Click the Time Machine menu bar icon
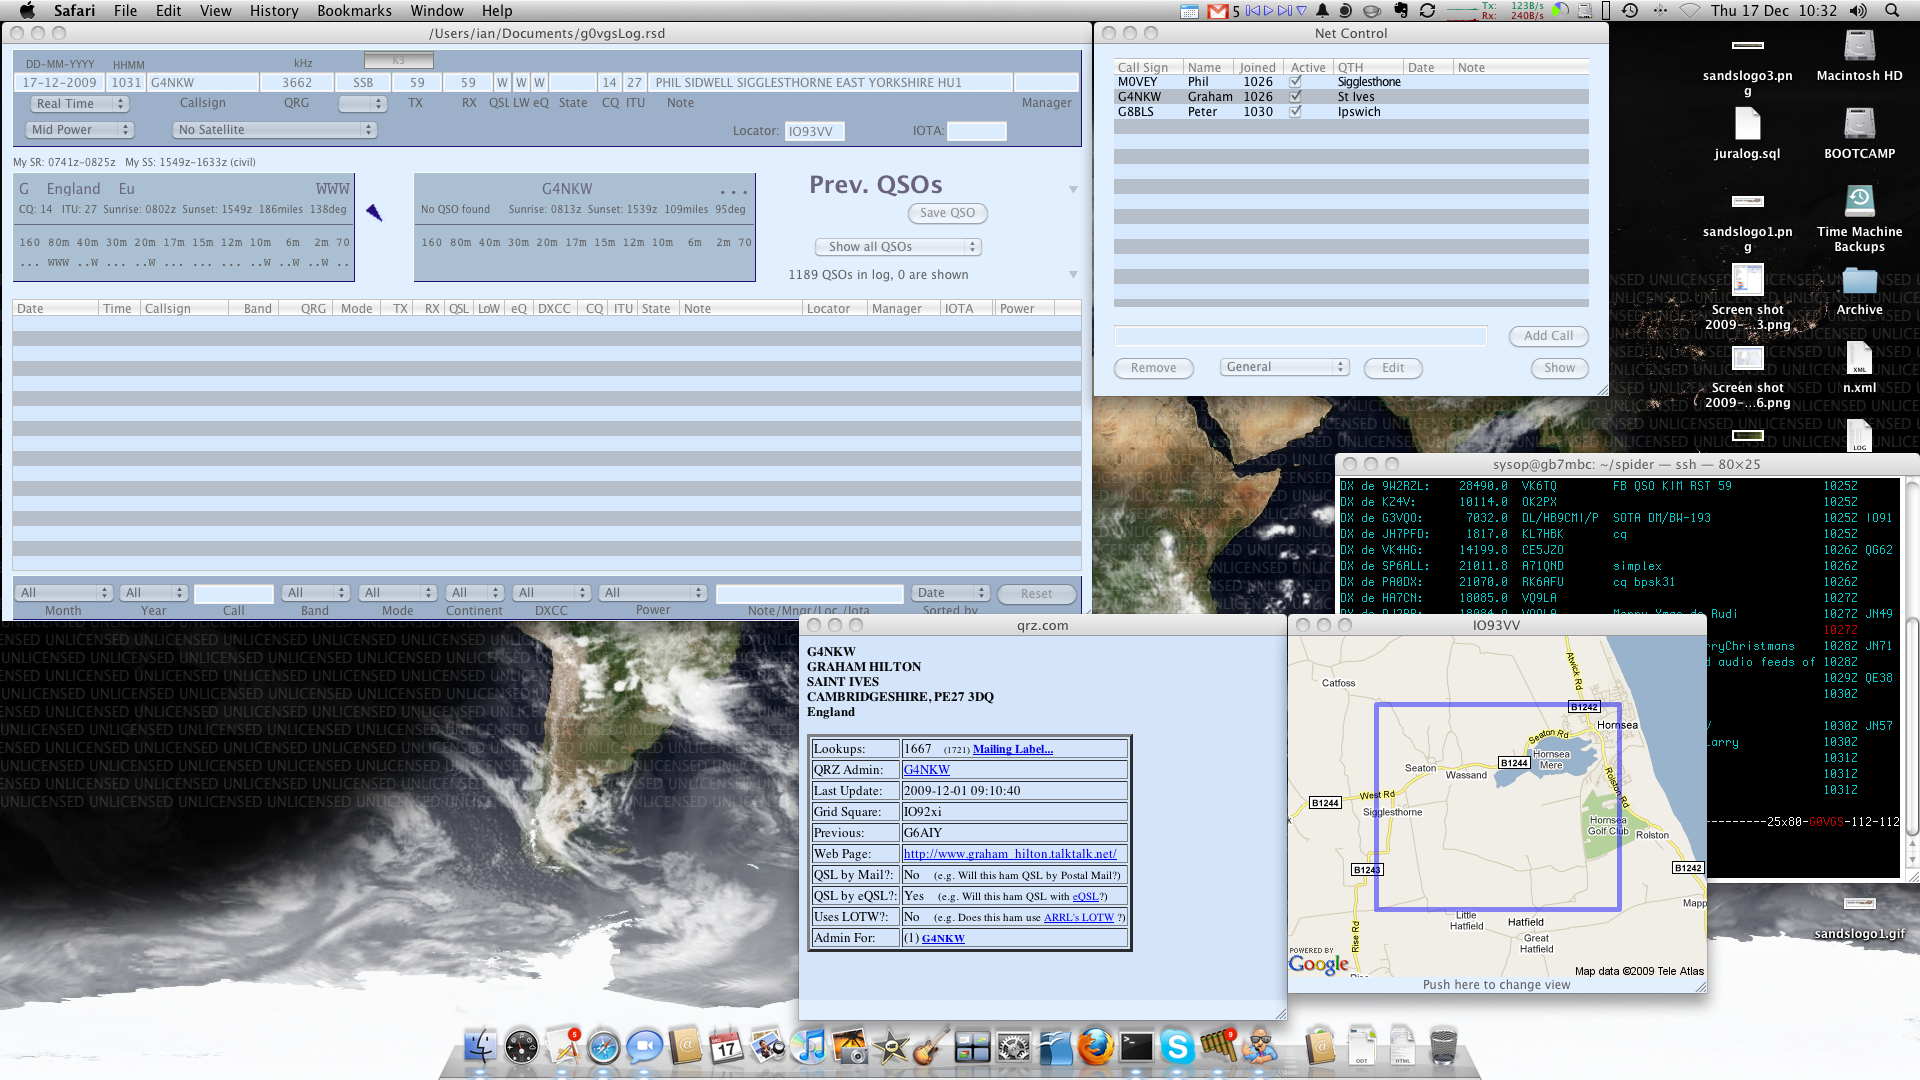The height and width of the screenshot is (1080, 1920). 1630,11
